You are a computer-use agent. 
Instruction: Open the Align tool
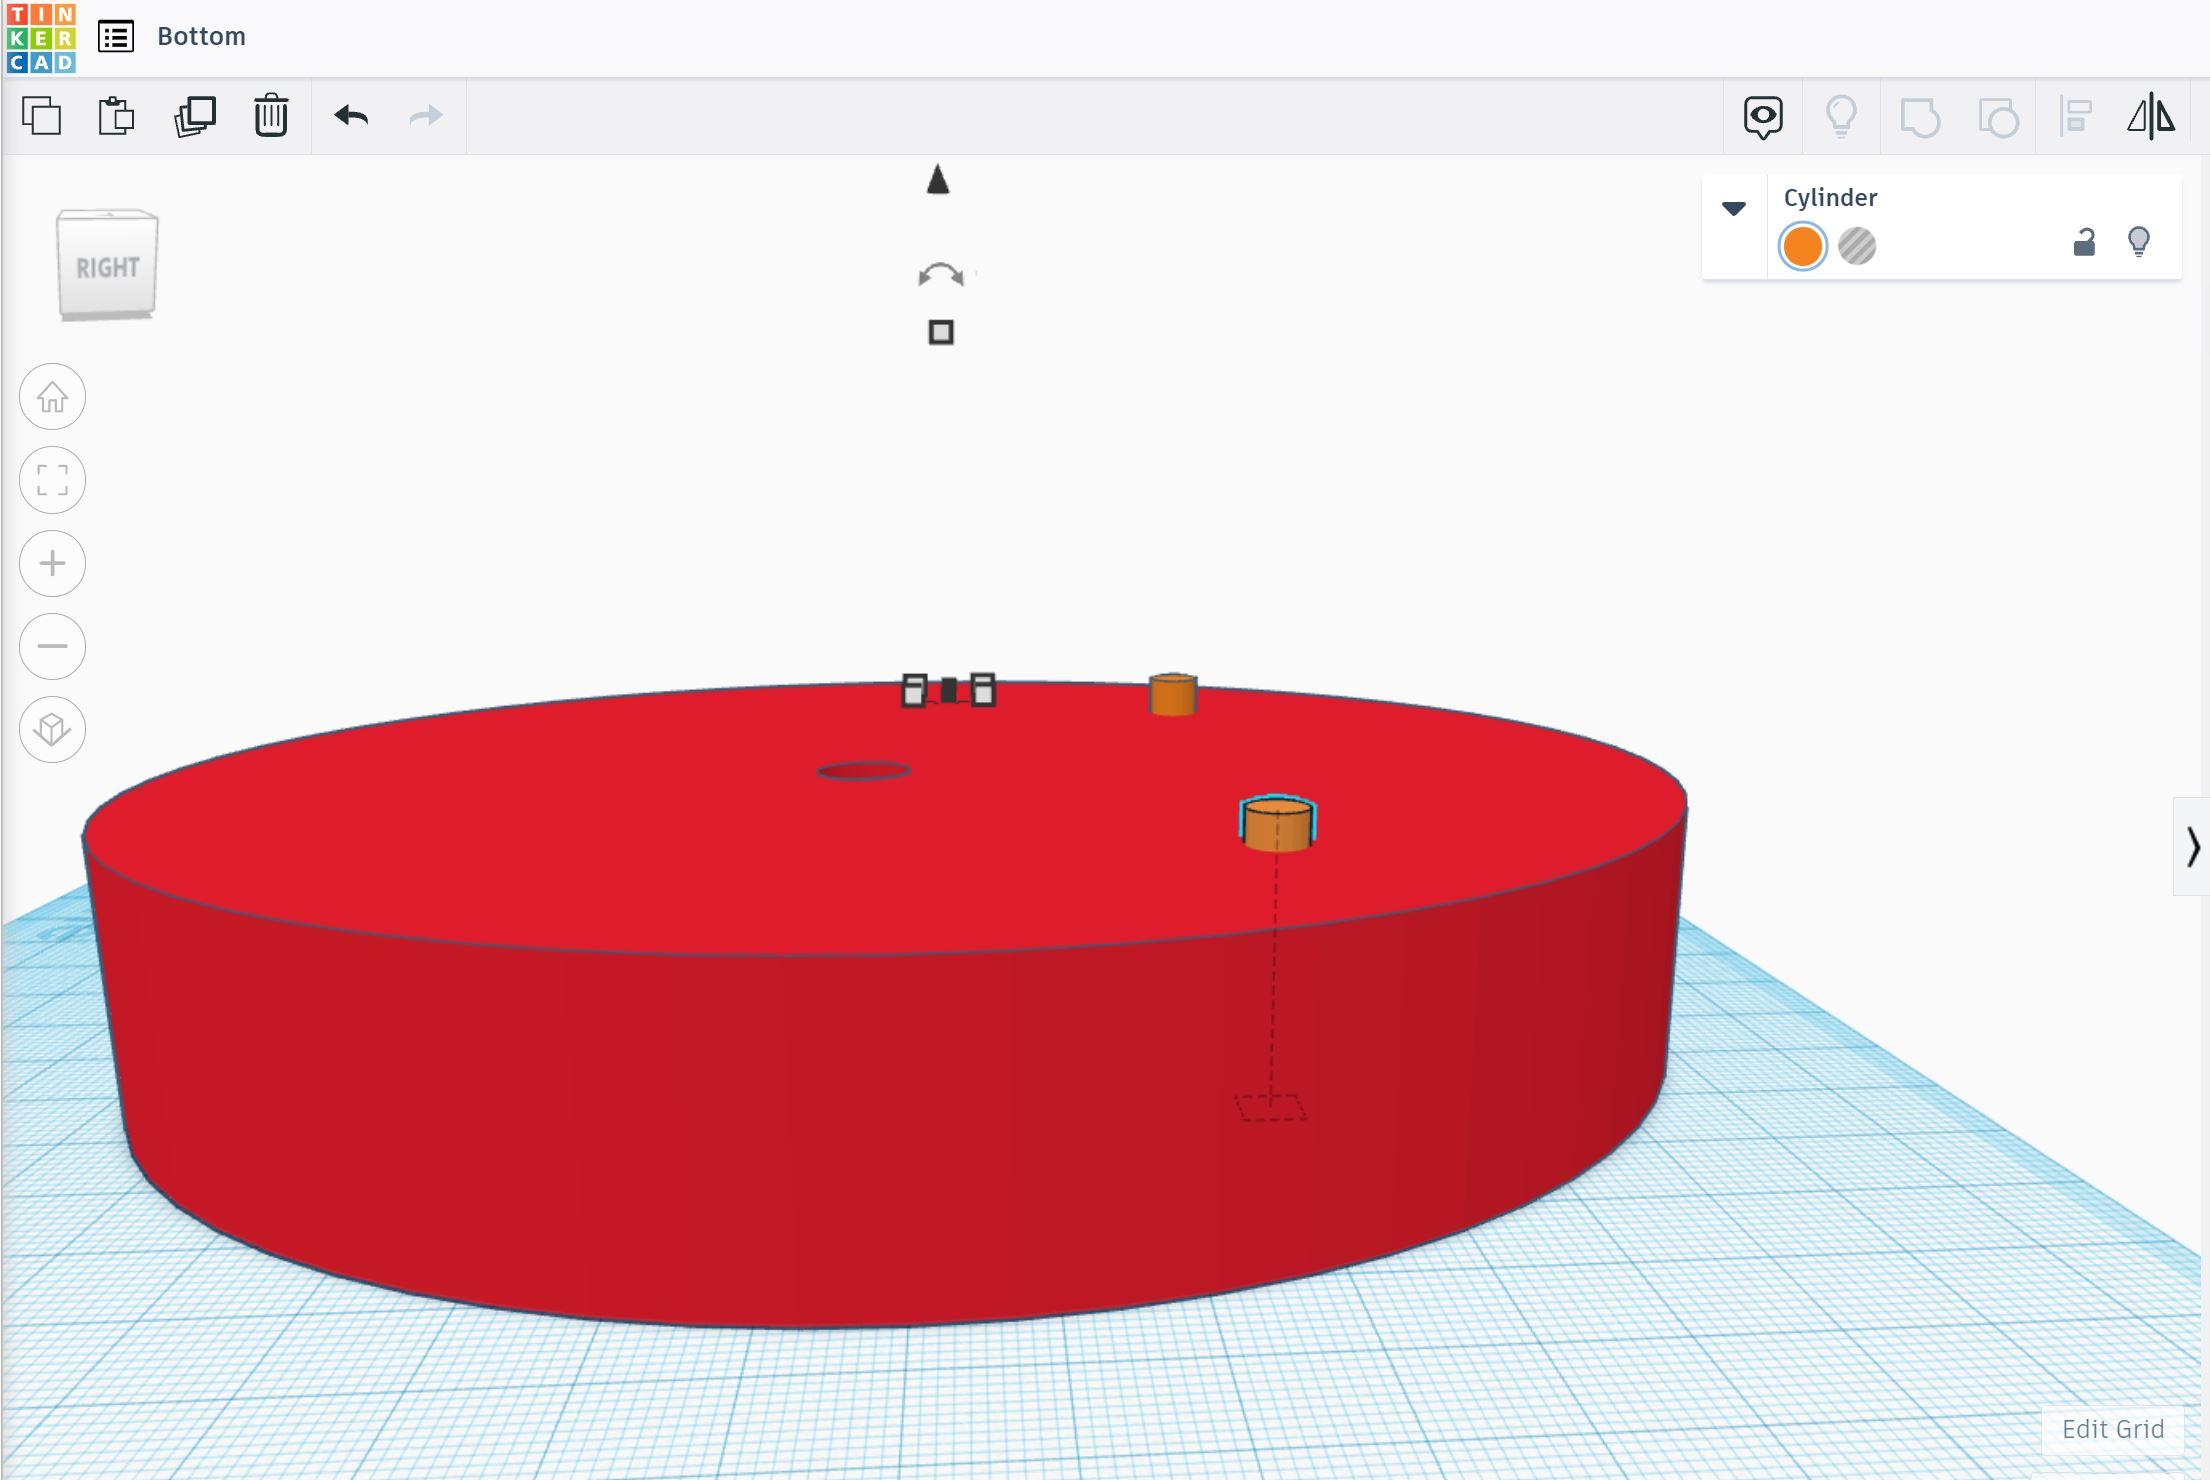tap(2076, 117)
